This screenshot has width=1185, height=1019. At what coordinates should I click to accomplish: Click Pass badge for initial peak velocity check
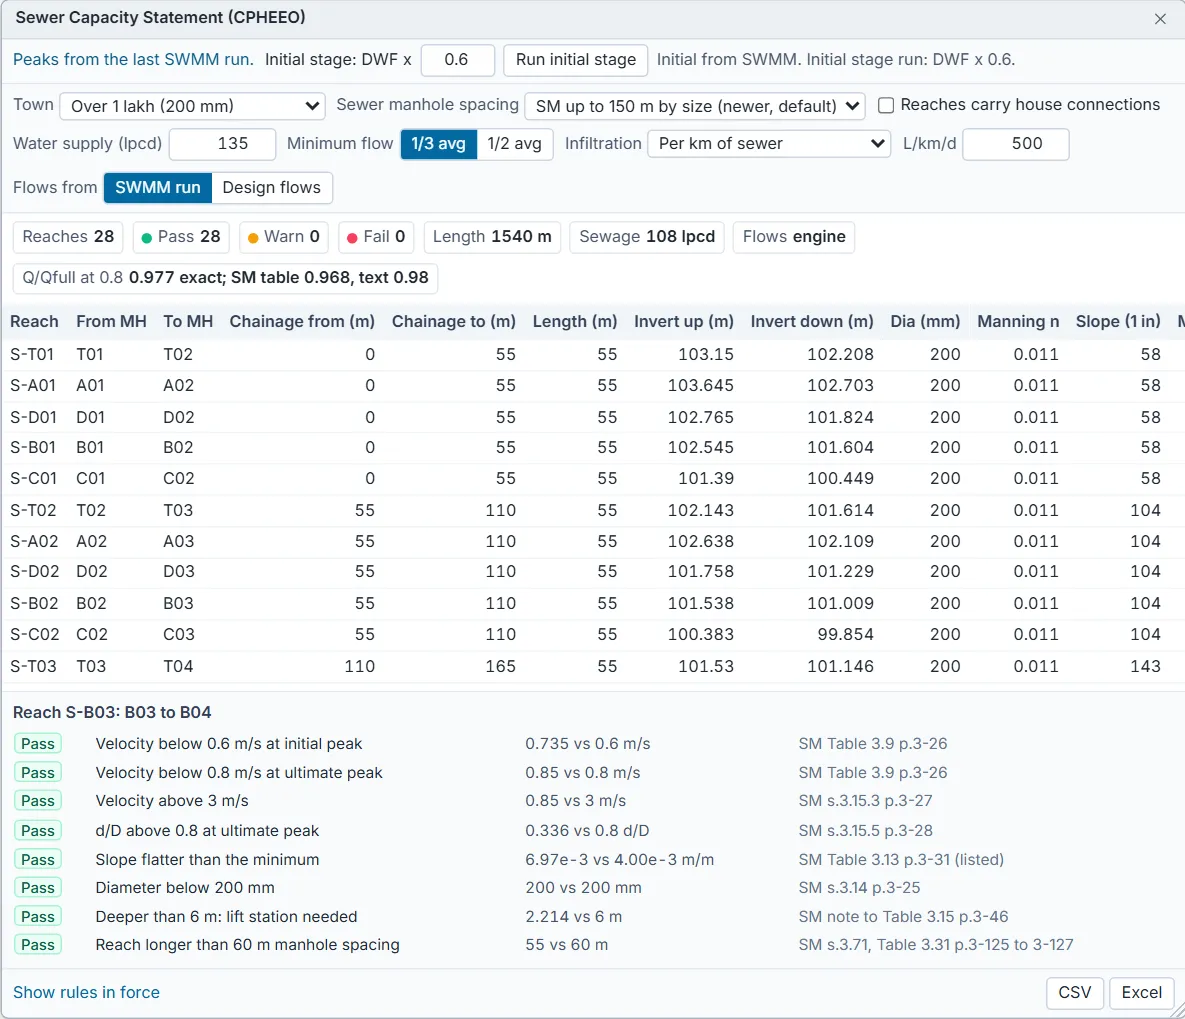click(38, 744)
